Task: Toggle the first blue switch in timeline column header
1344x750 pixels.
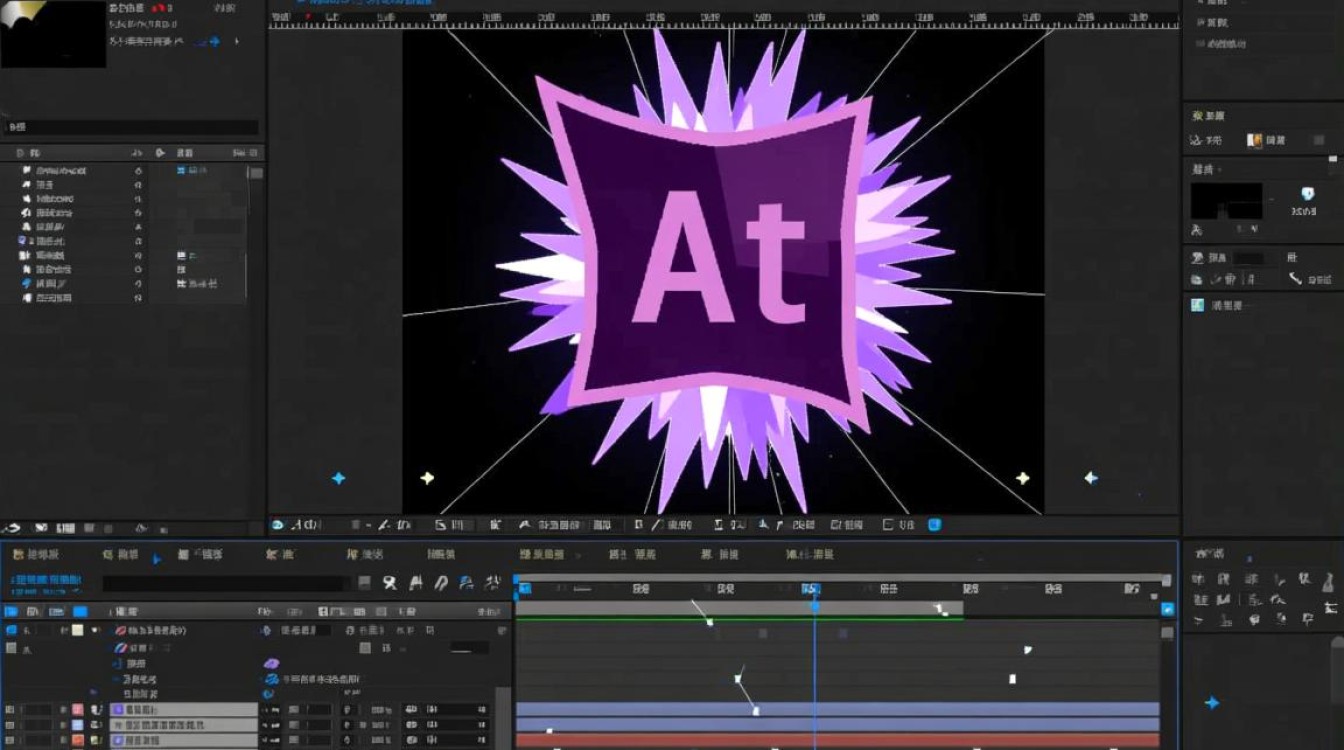Action: tap(12, 611)
